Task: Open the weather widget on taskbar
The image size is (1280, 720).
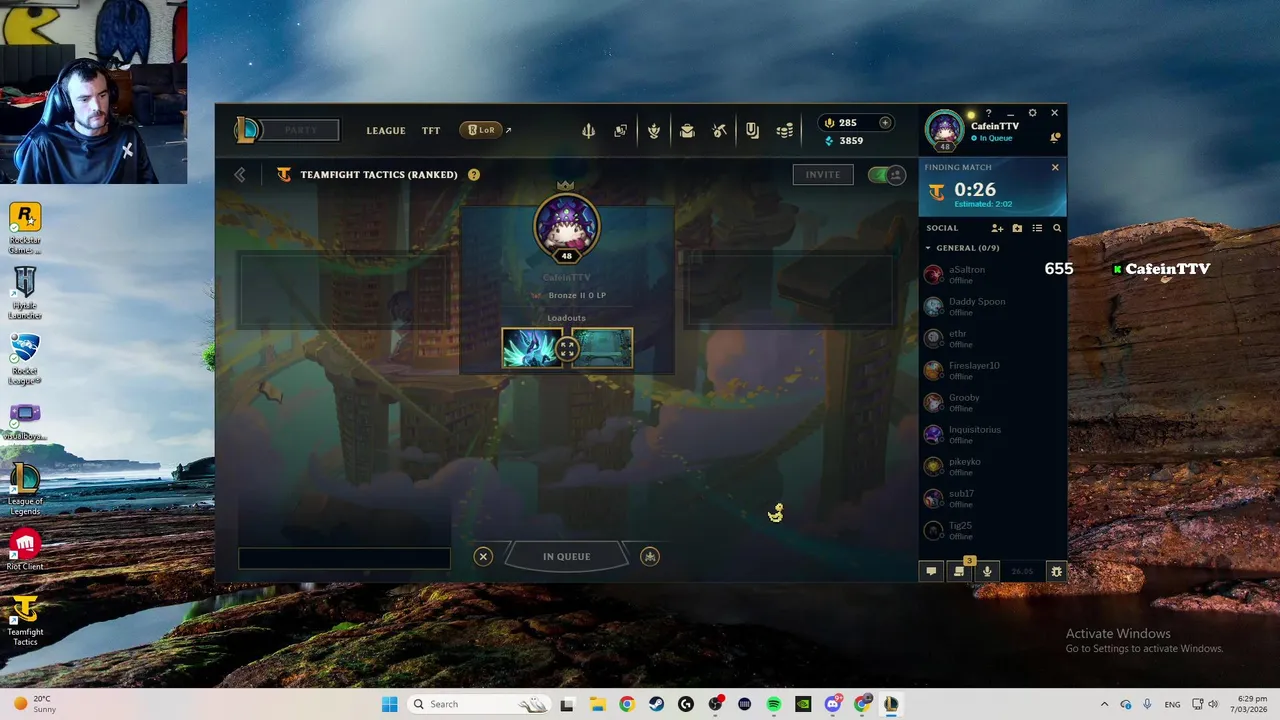Action: 36,704
